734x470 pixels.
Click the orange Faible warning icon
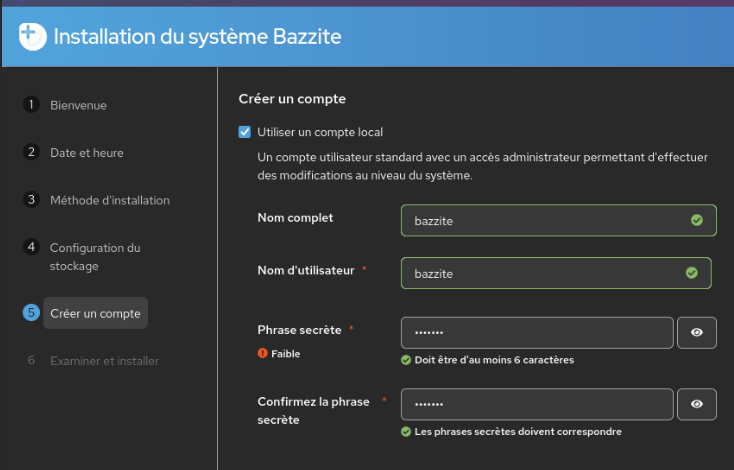point(262,353)
